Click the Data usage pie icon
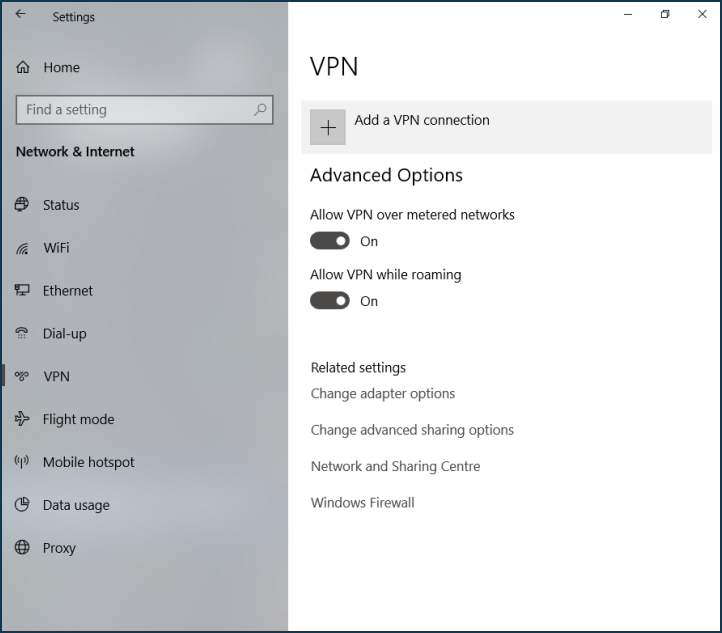The height and width of the screenshot is (633, 722). point(22,506)
